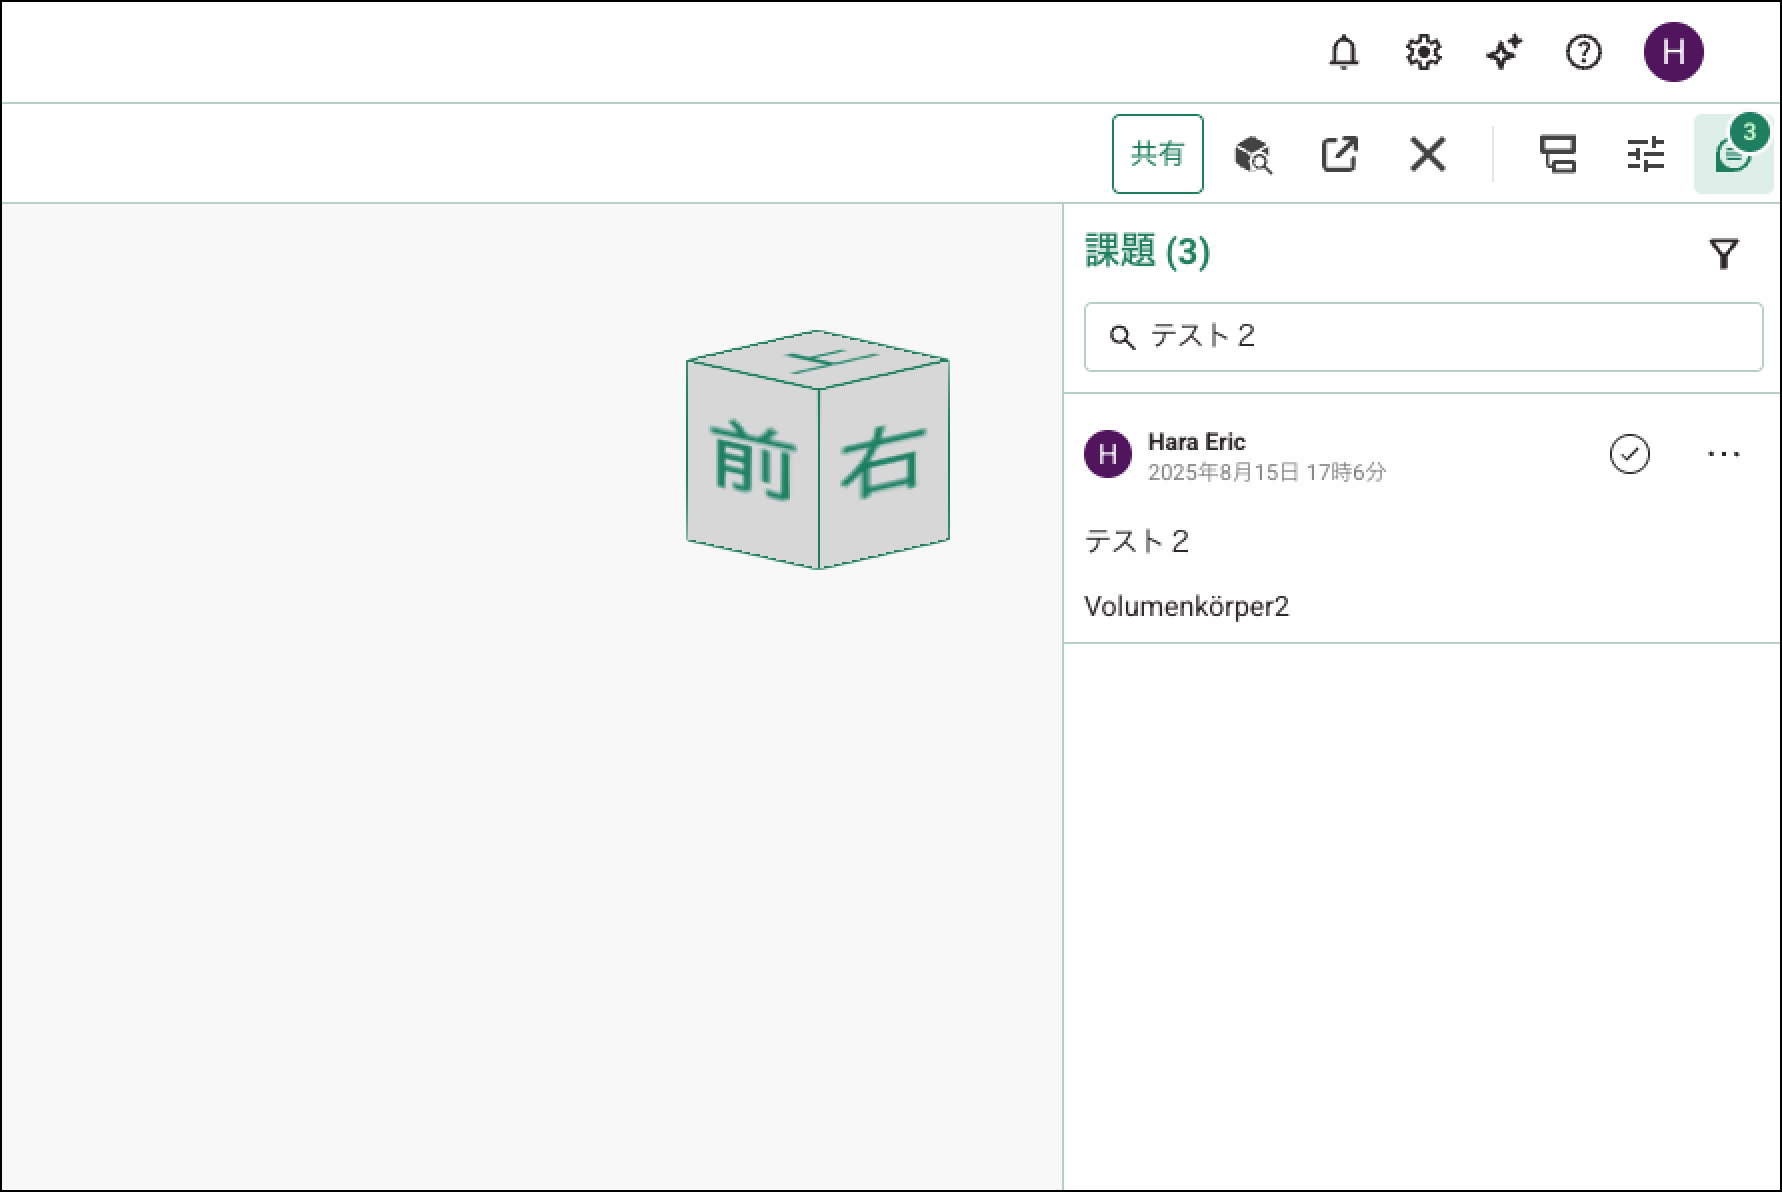Open the help question mark

pyautogui.click(x=1583, y=52)
